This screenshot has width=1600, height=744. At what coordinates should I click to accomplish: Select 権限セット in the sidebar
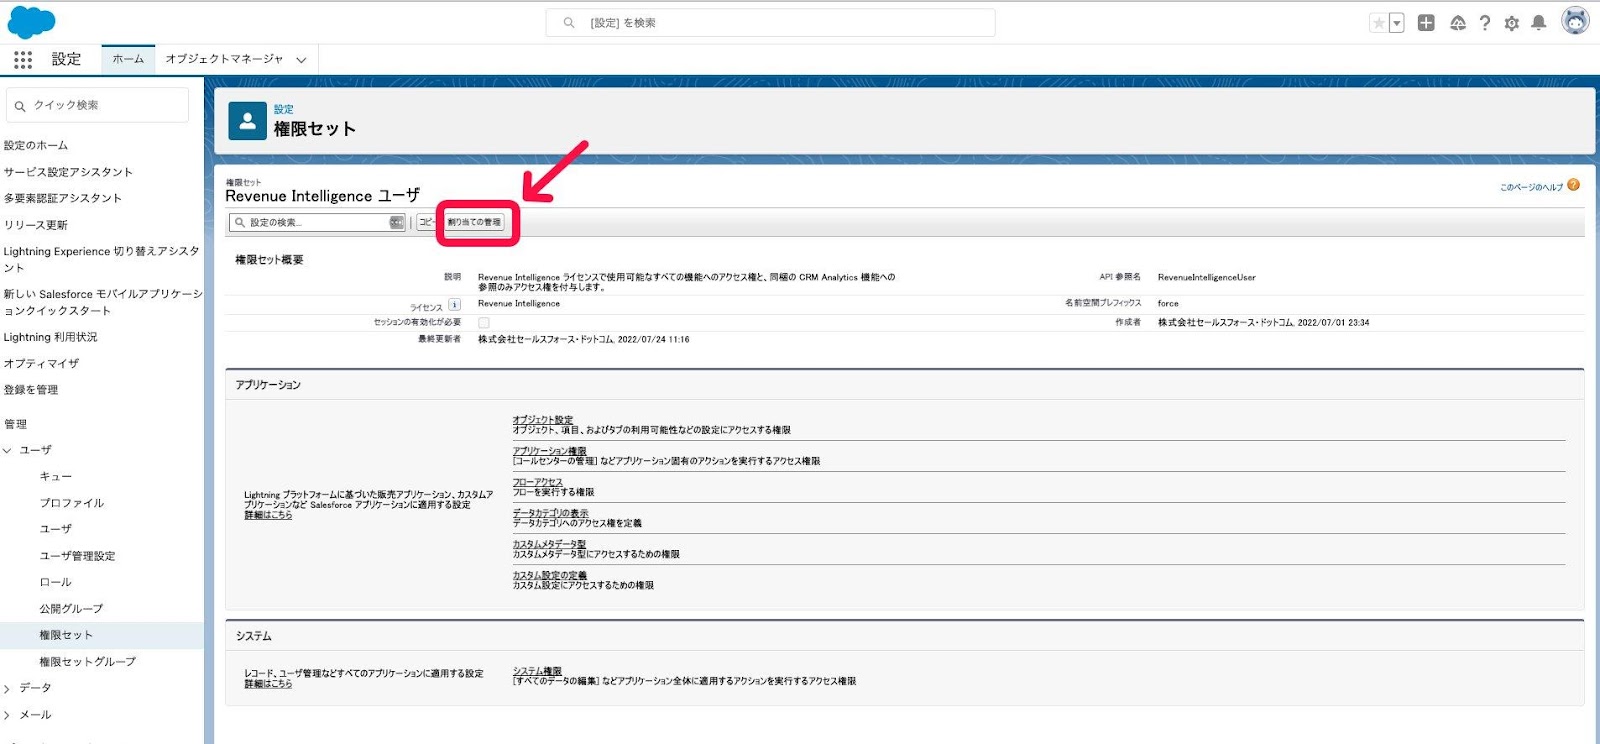[x=66, y=635]
